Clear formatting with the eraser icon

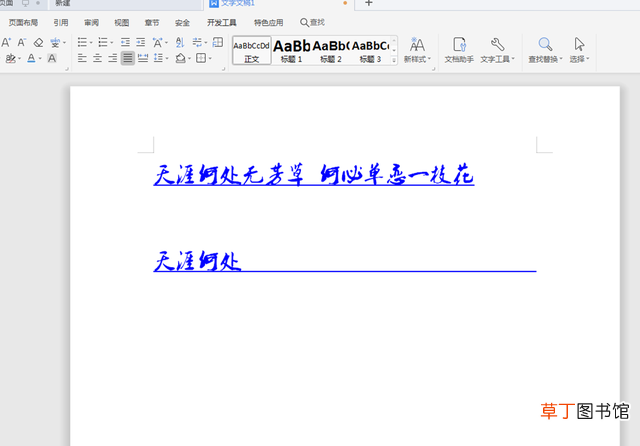[x=38, y=42]
